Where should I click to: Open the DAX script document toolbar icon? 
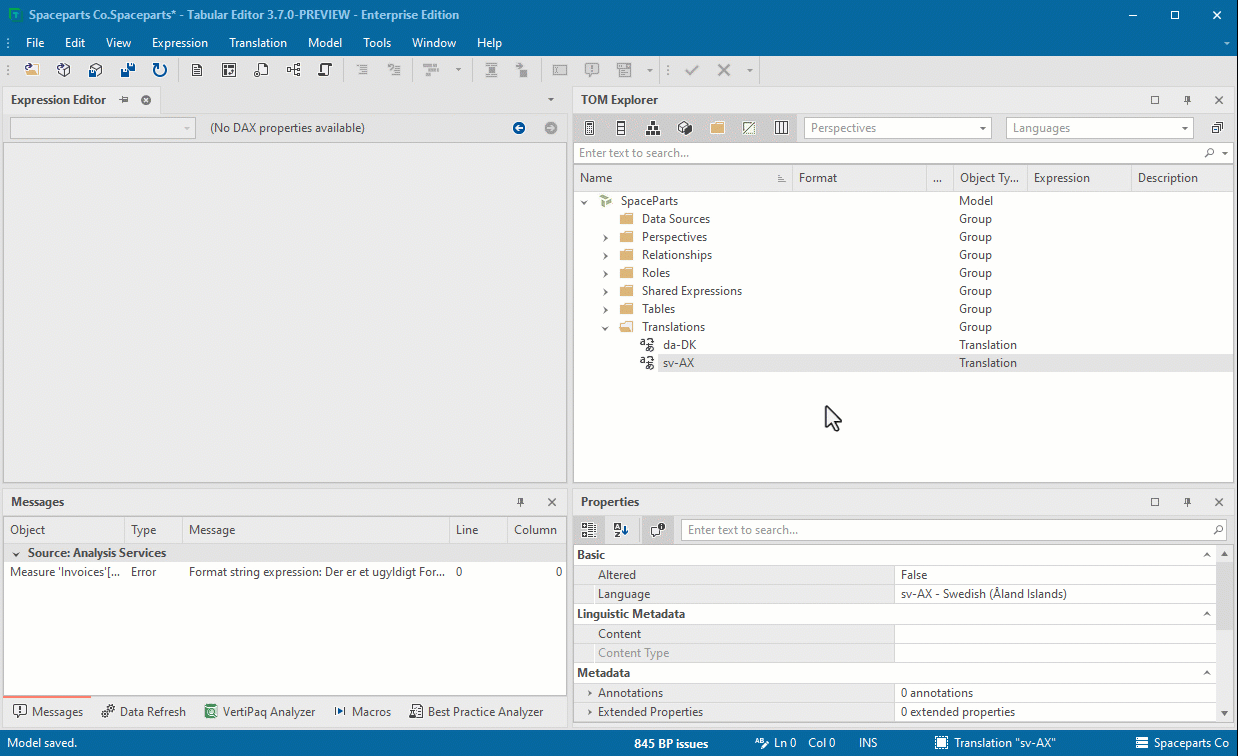click(x=197, y=70)
